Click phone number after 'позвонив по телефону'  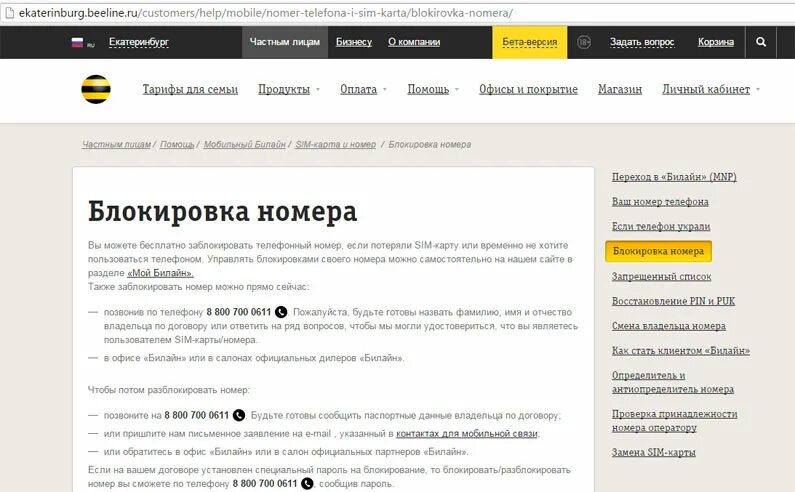coord(239,312)
